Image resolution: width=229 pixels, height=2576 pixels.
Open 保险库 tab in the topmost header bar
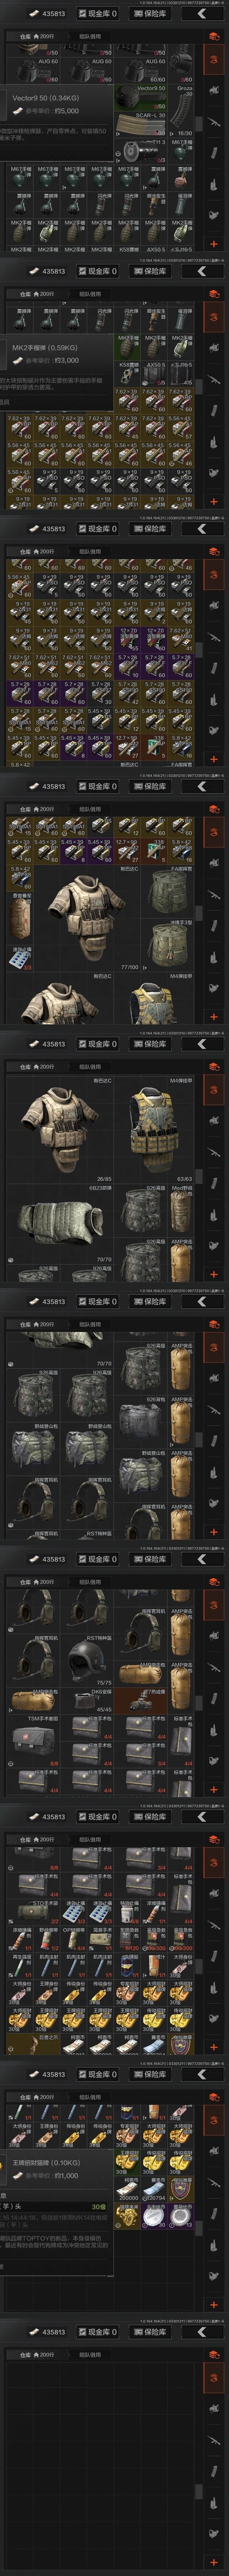click(150, 14)
